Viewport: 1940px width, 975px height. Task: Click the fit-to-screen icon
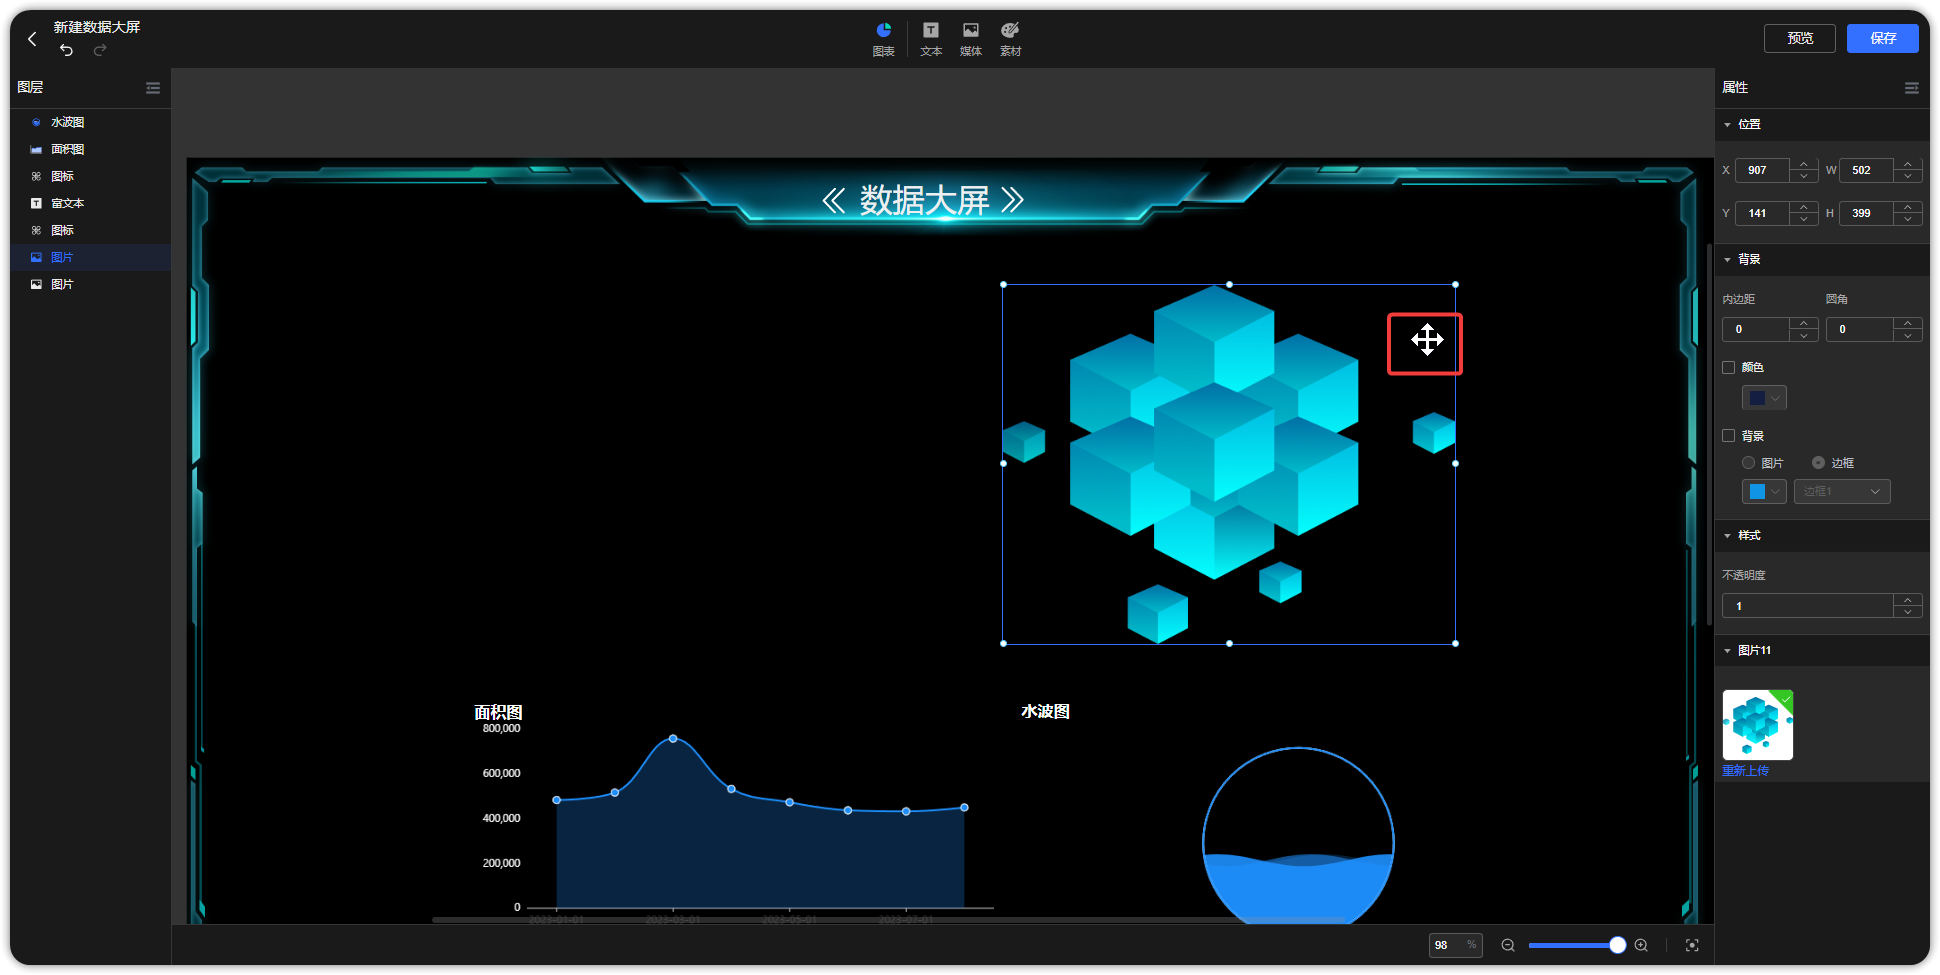[x=1692, y=945]
